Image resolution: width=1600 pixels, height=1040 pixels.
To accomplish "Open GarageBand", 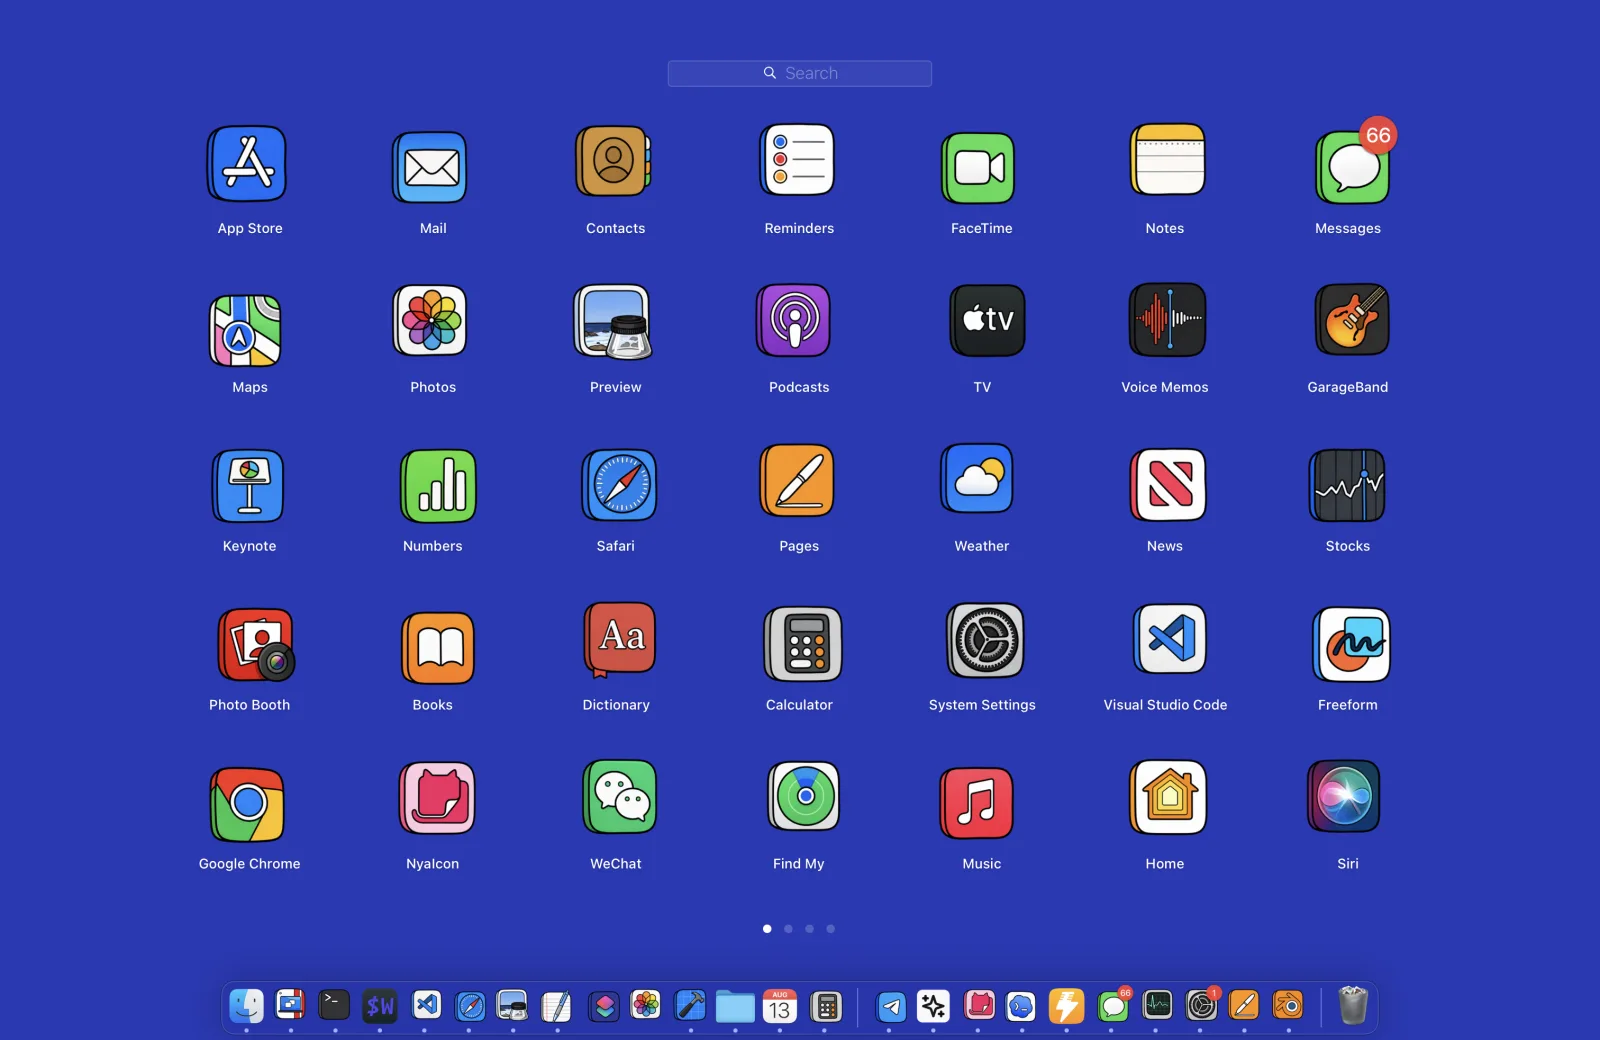I will click(x=1353, y=320).
